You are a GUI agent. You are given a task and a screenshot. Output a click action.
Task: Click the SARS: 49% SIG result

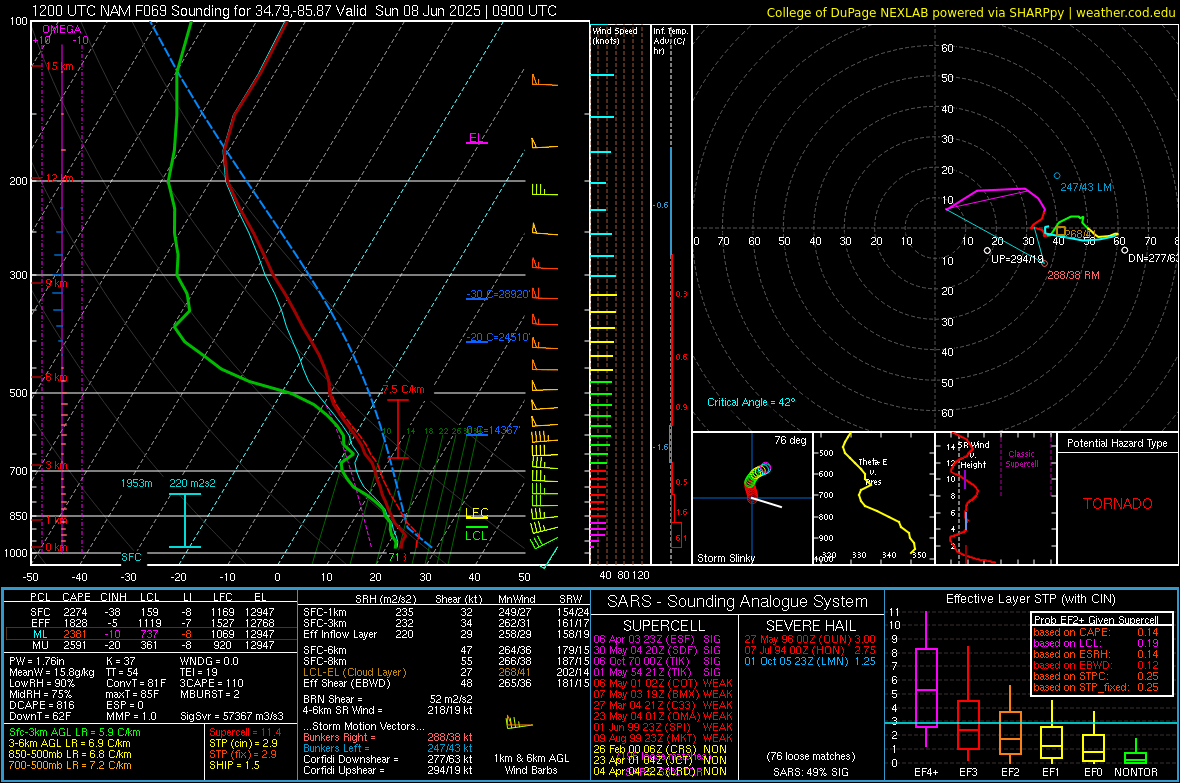pyautogui.click(x=810, y=772)
